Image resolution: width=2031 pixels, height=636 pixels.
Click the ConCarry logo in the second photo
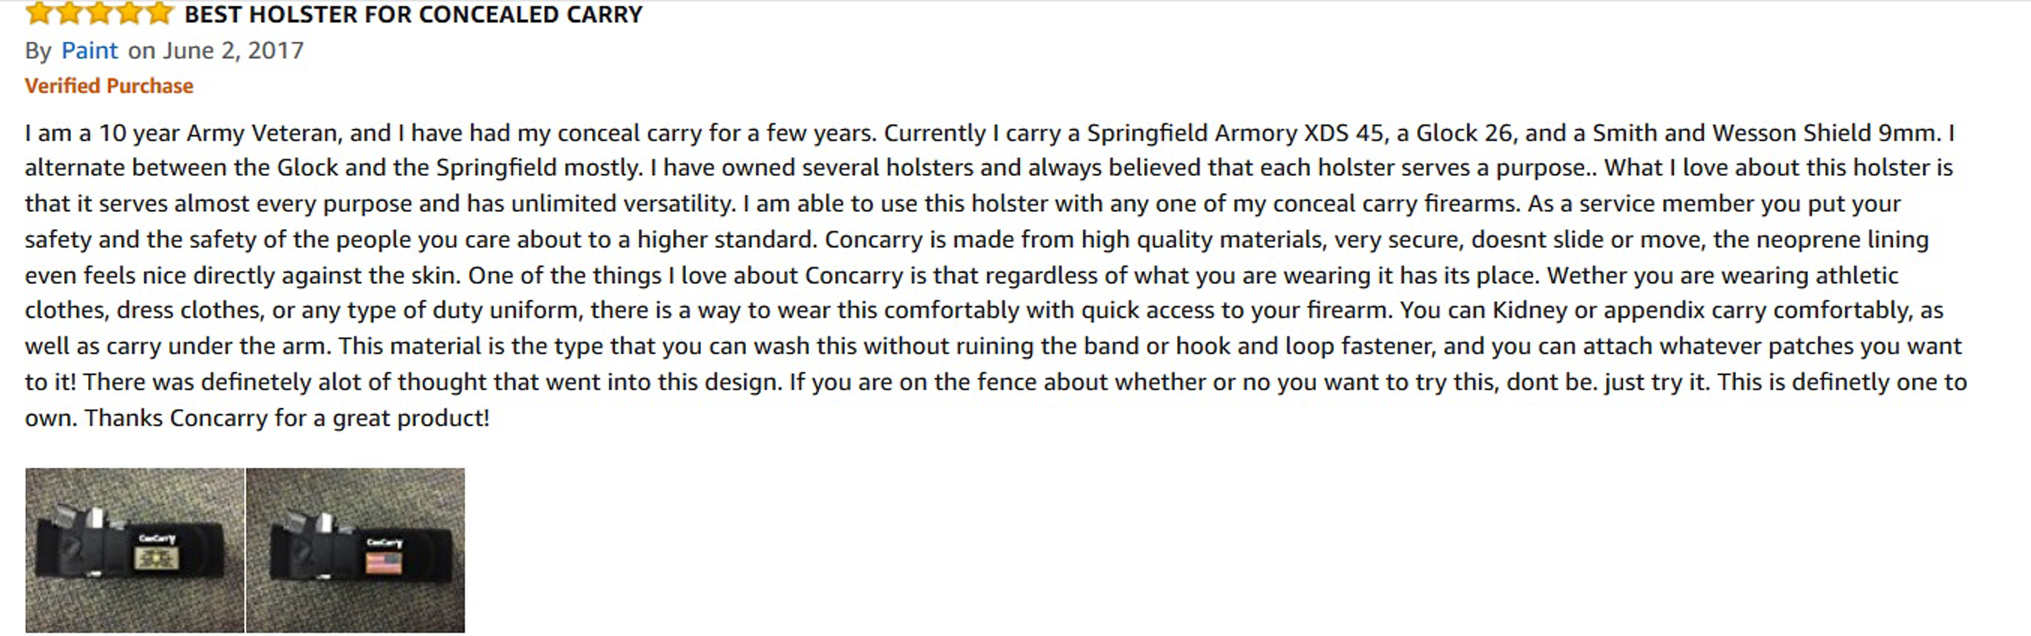pyautogui.click(x=385, y=542)
